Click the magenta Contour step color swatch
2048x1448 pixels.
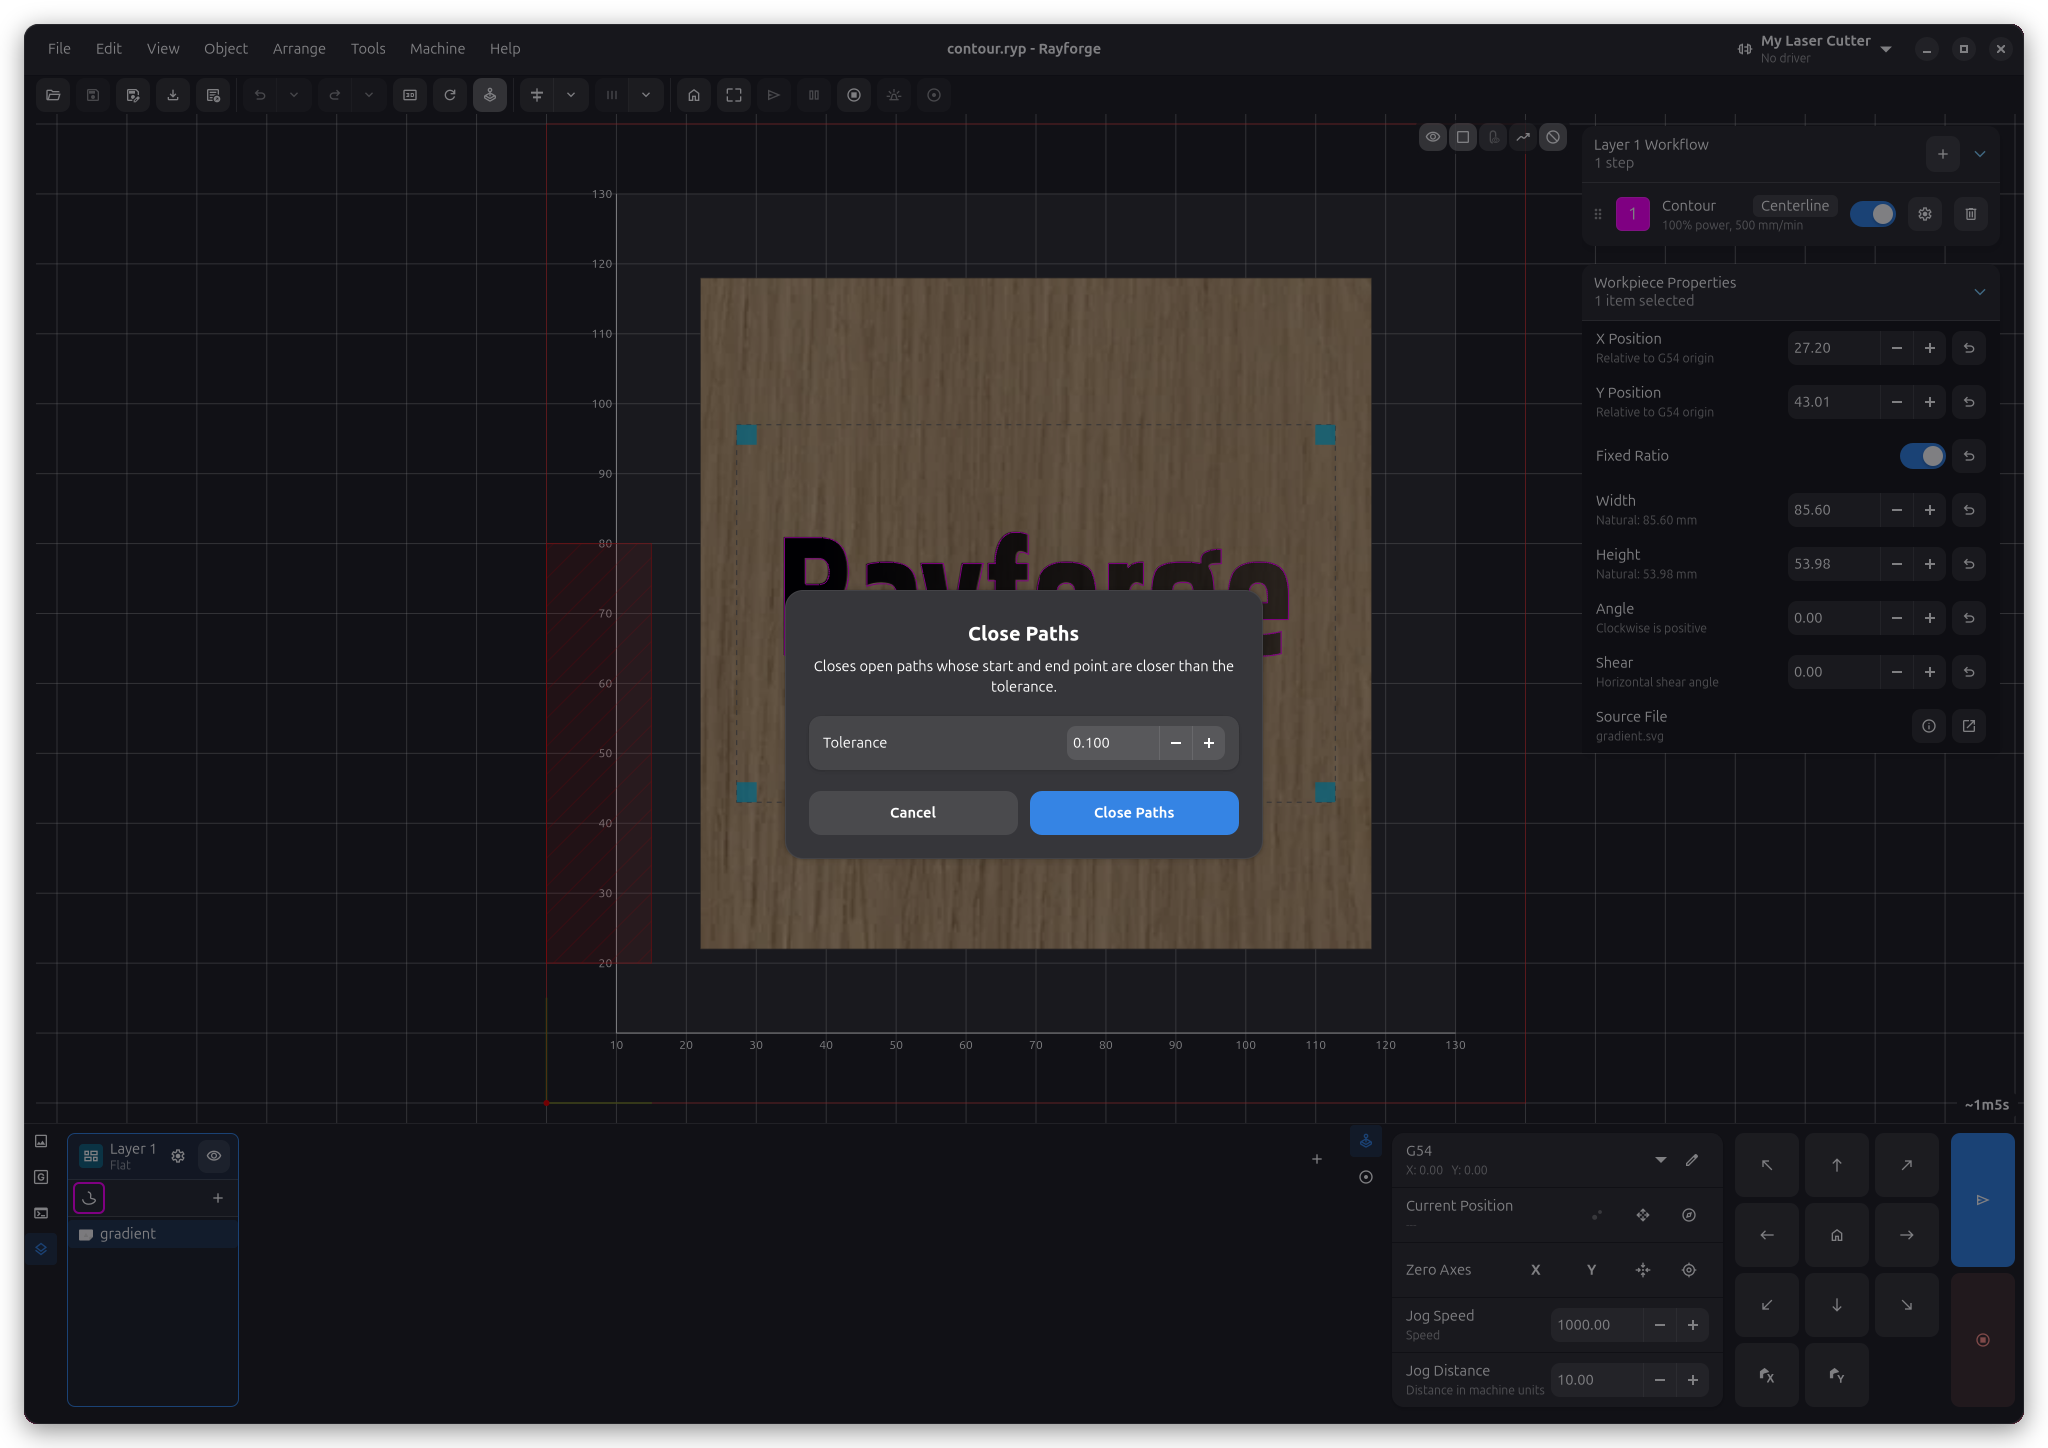(x=1633, y=214)
